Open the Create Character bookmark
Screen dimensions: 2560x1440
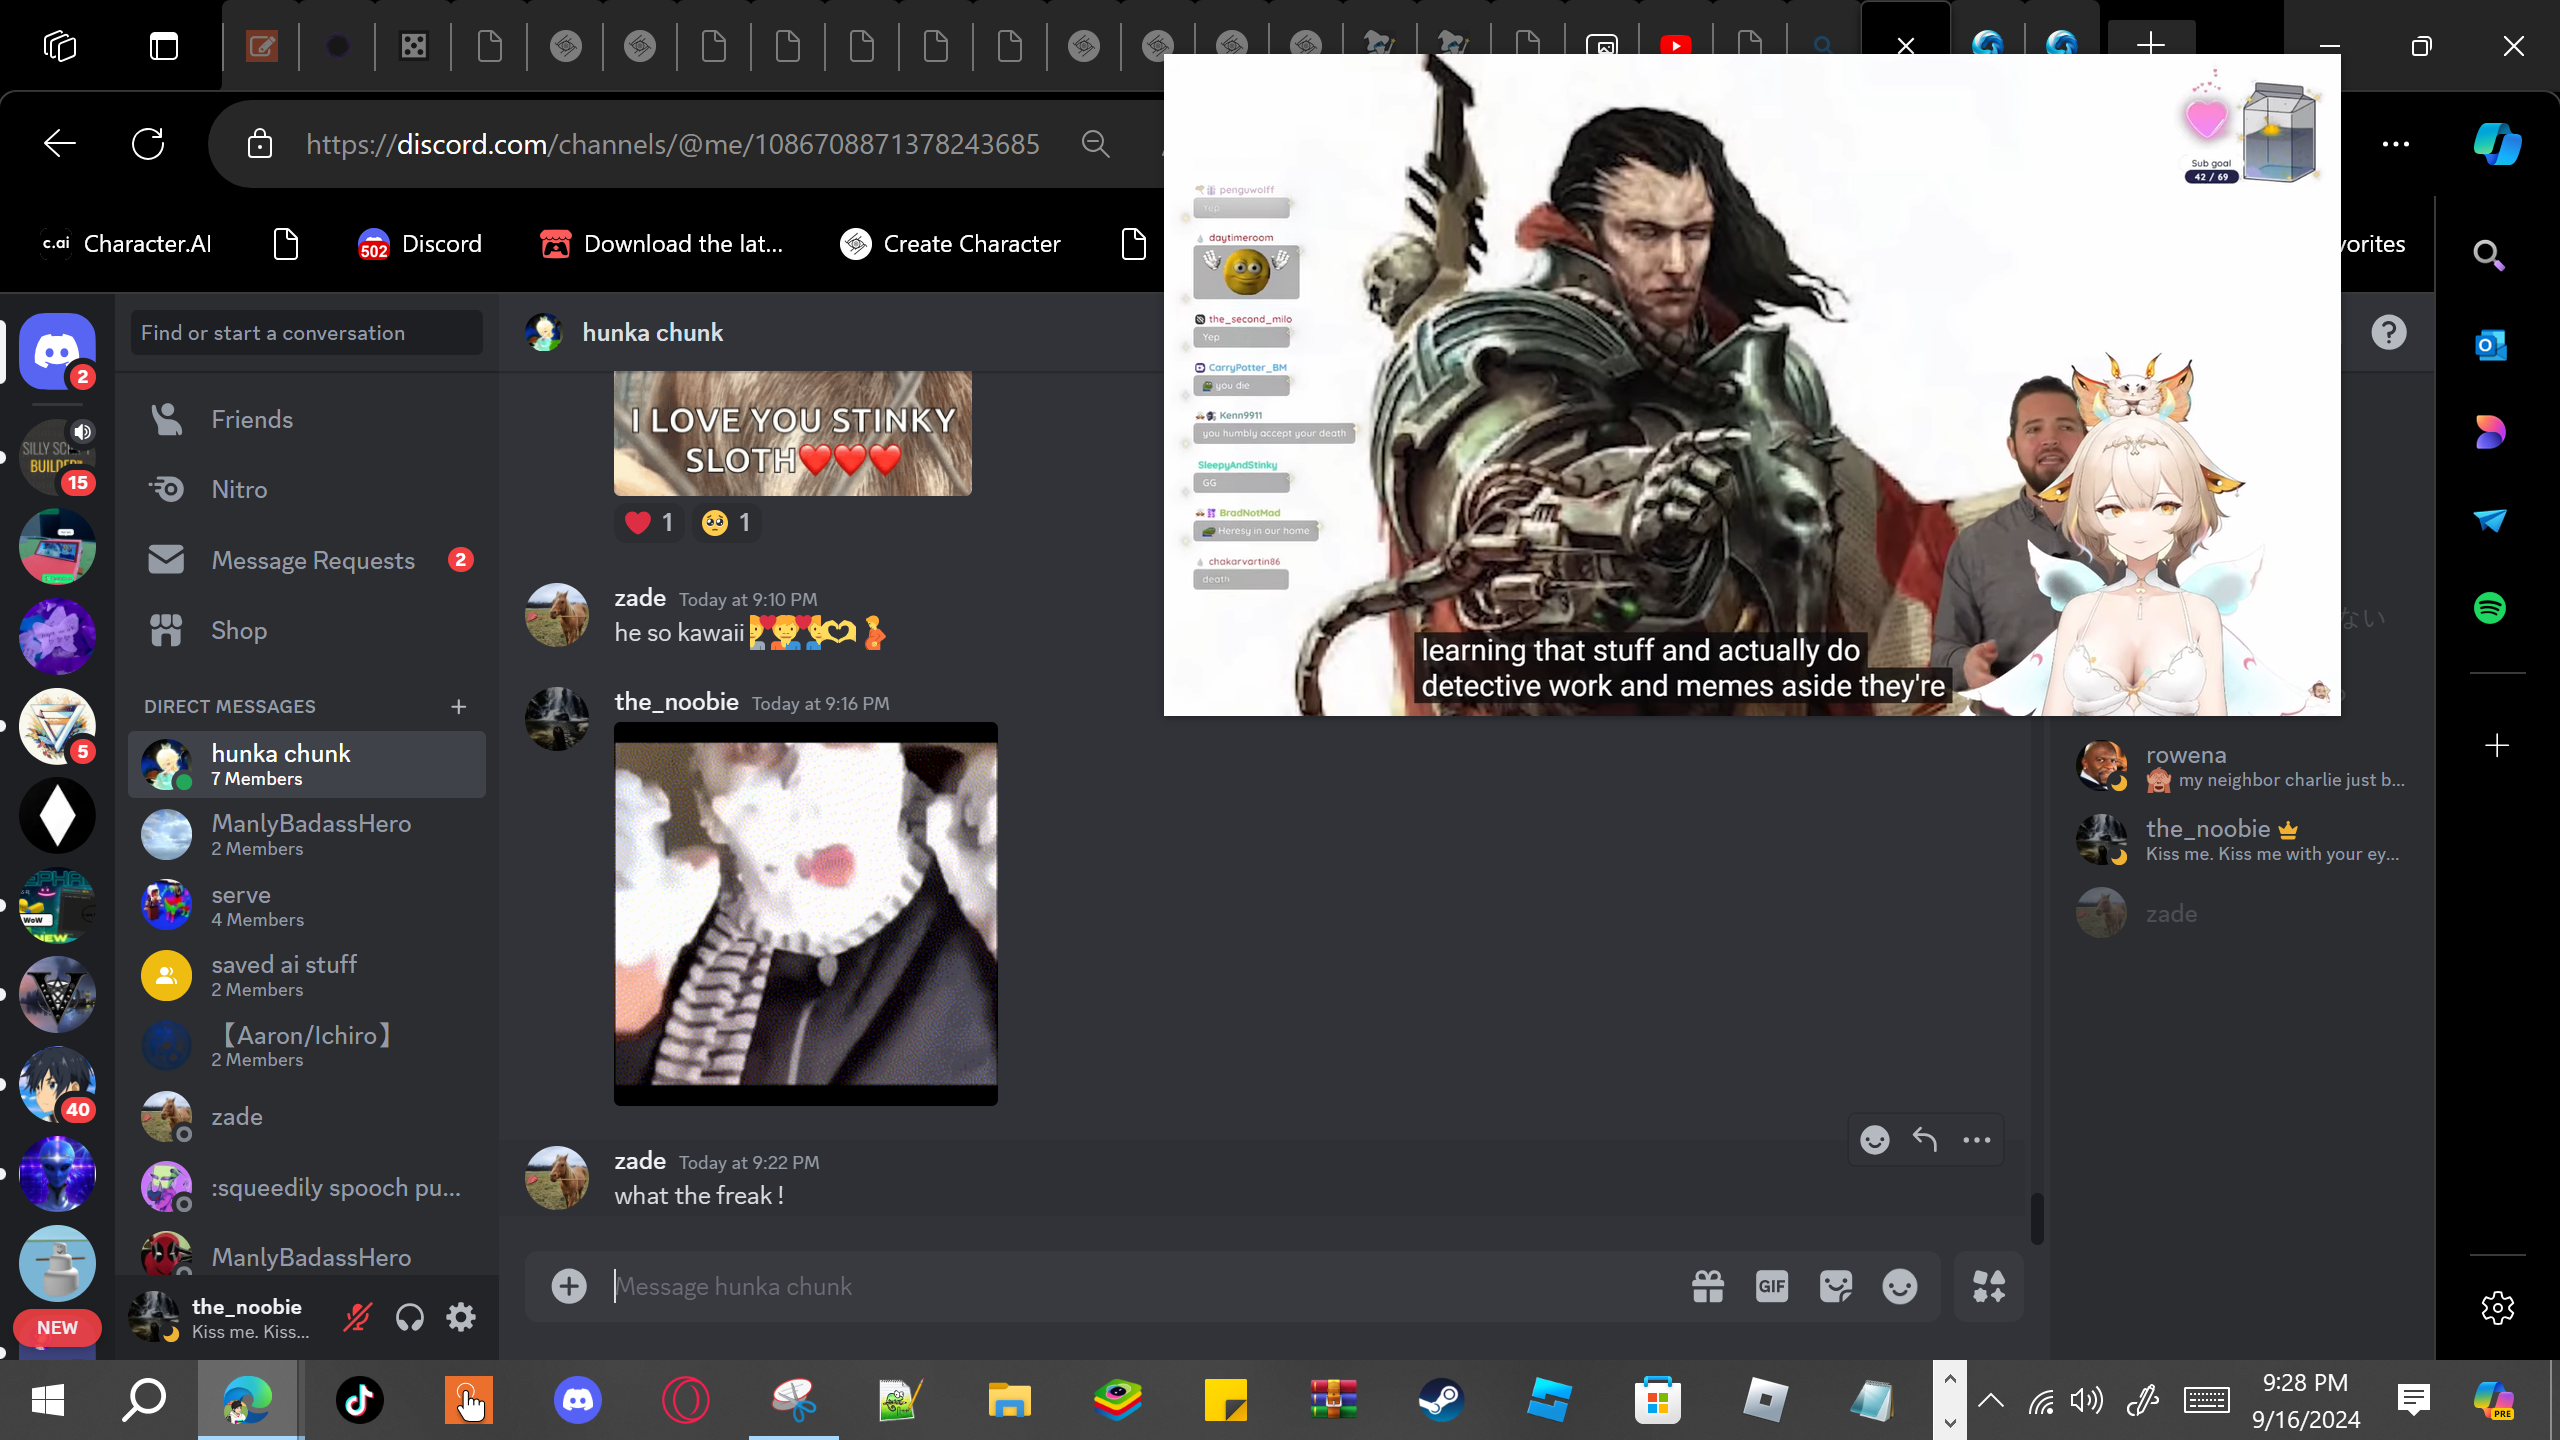950,244
